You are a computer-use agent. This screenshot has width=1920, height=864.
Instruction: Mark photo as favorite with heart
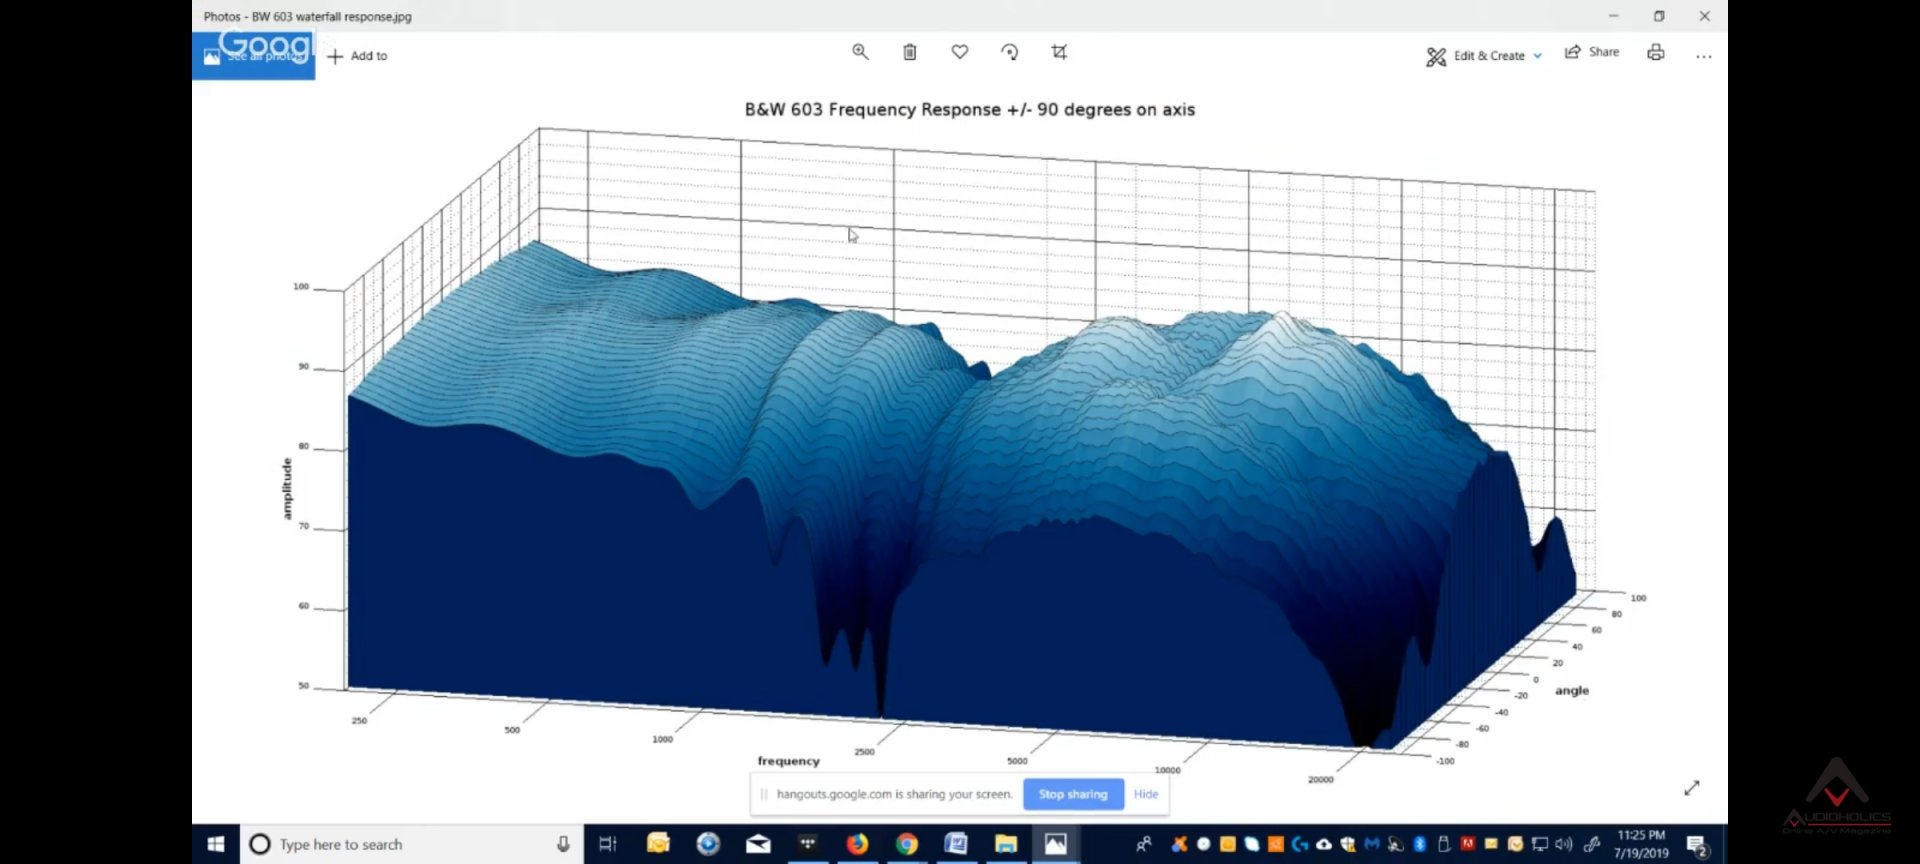tap(960, 52)
